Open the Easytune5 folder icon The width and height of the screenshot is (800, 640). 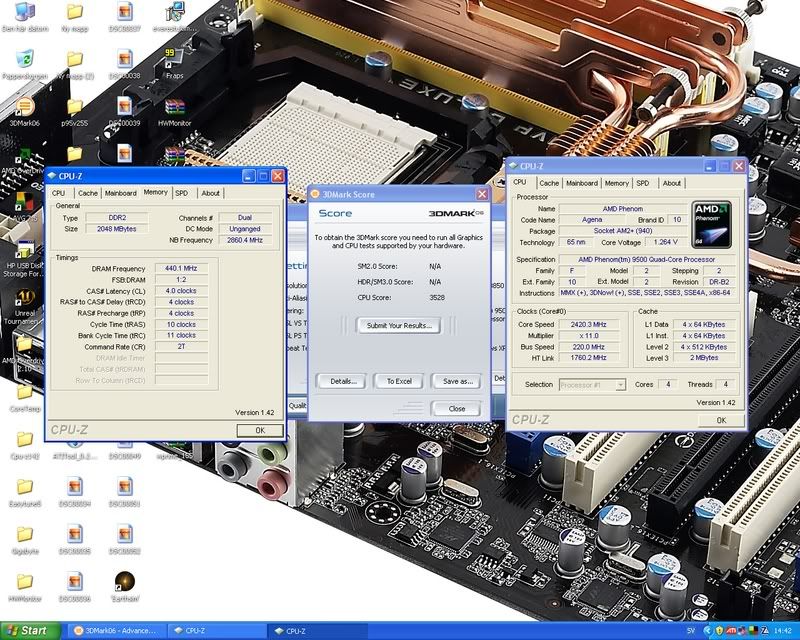tap(23, 486)
